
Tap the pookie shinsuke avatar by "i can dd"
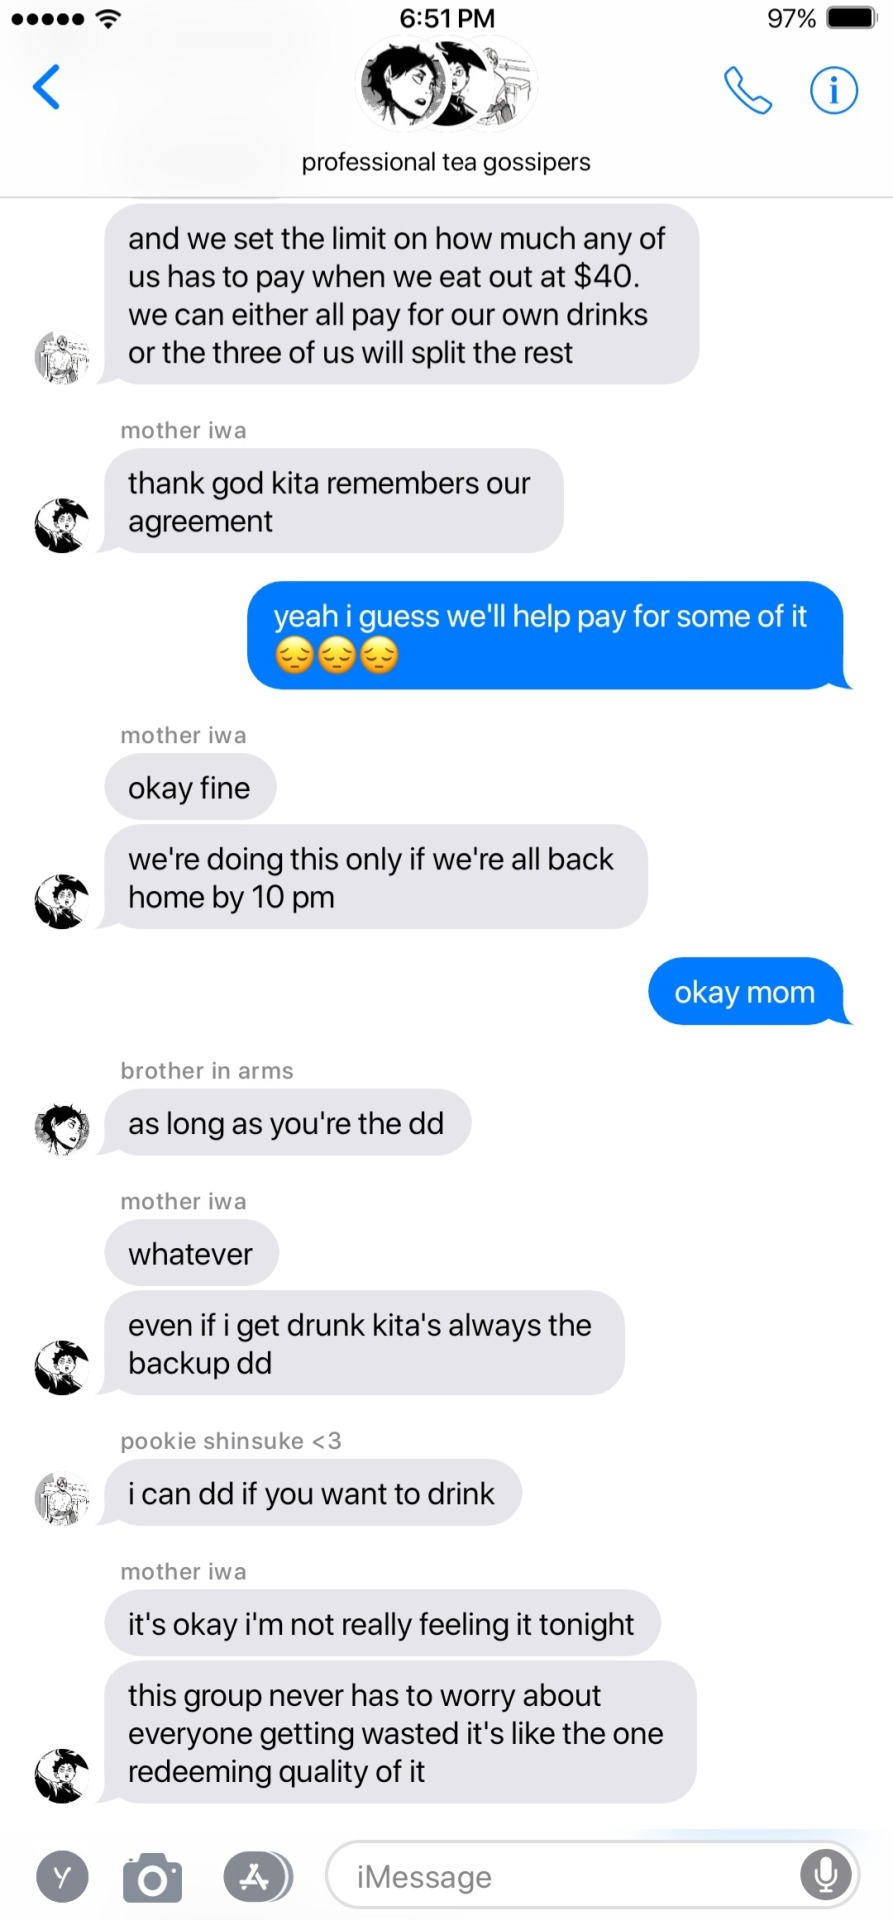(x=62, y=1500)
